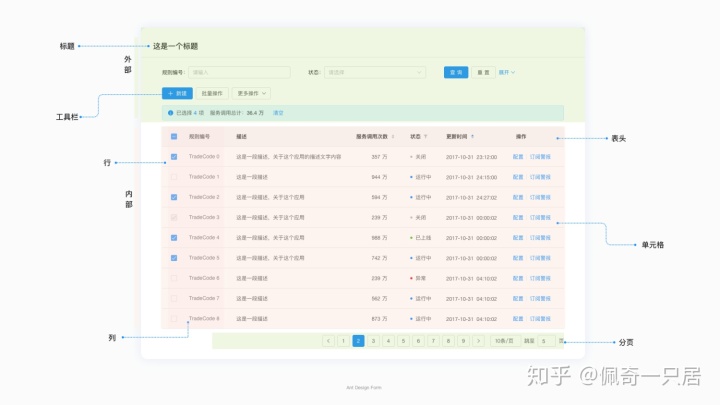Open the 状态 select dropdown
Viewport: 720px width, 405px height.
point(375,72)
